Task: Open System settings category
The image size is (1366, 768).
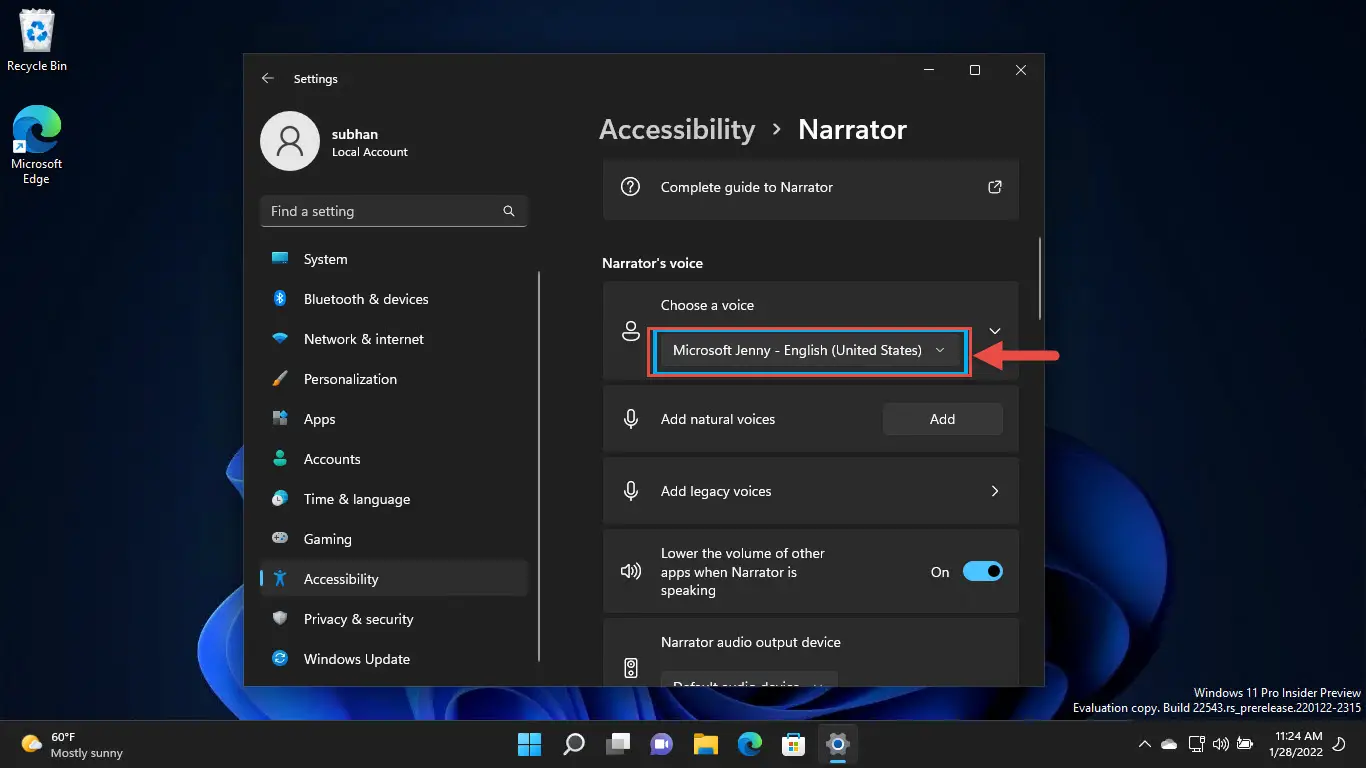Action: 394,259
